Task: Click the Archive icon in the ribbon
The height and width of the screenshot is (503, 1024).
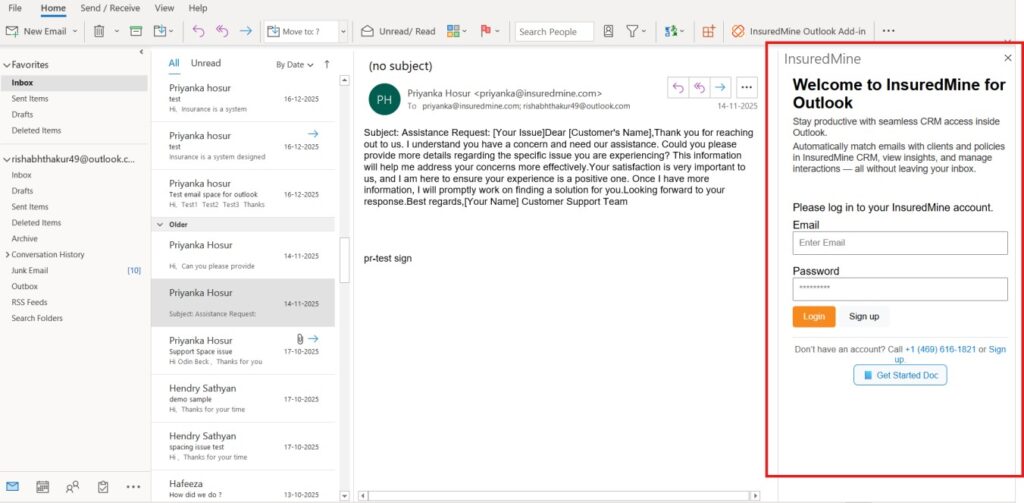Action: (135, 31)
